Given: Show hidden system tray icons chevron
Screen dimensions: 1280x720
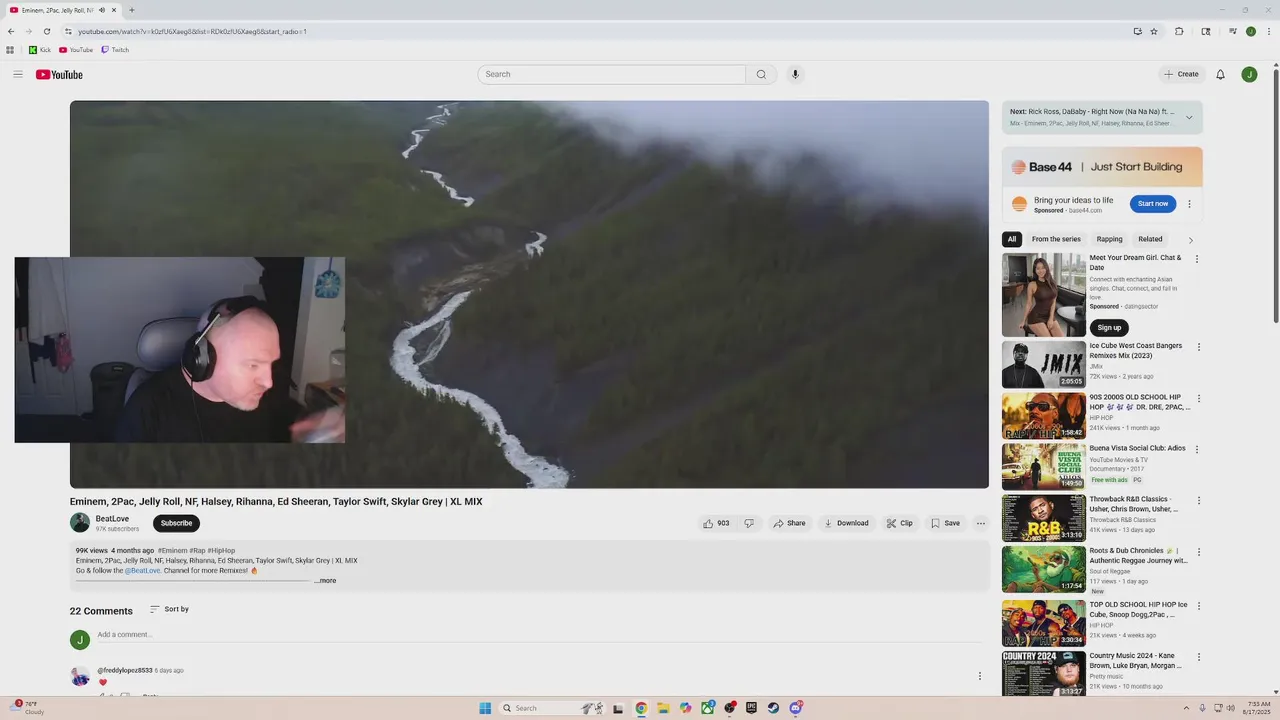Looking at the screenshot, I should (x=1186, y=708).
